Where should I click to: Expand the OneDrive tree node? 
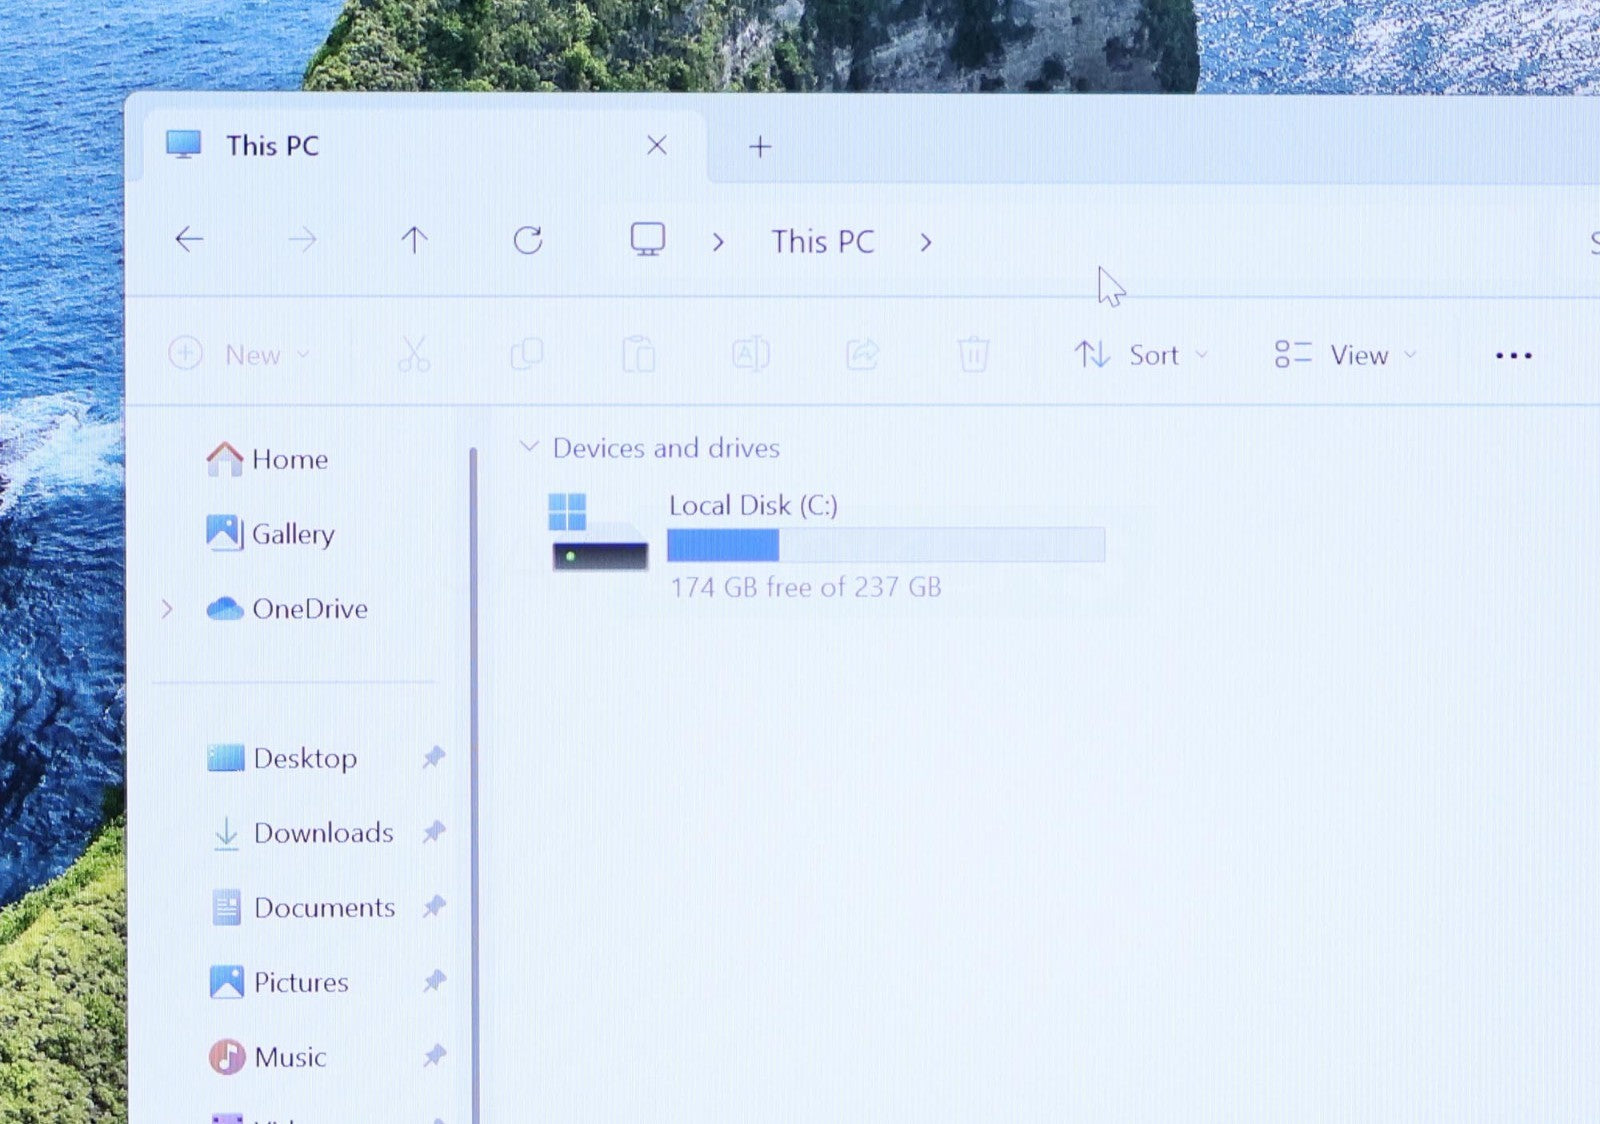coord(167,609)
